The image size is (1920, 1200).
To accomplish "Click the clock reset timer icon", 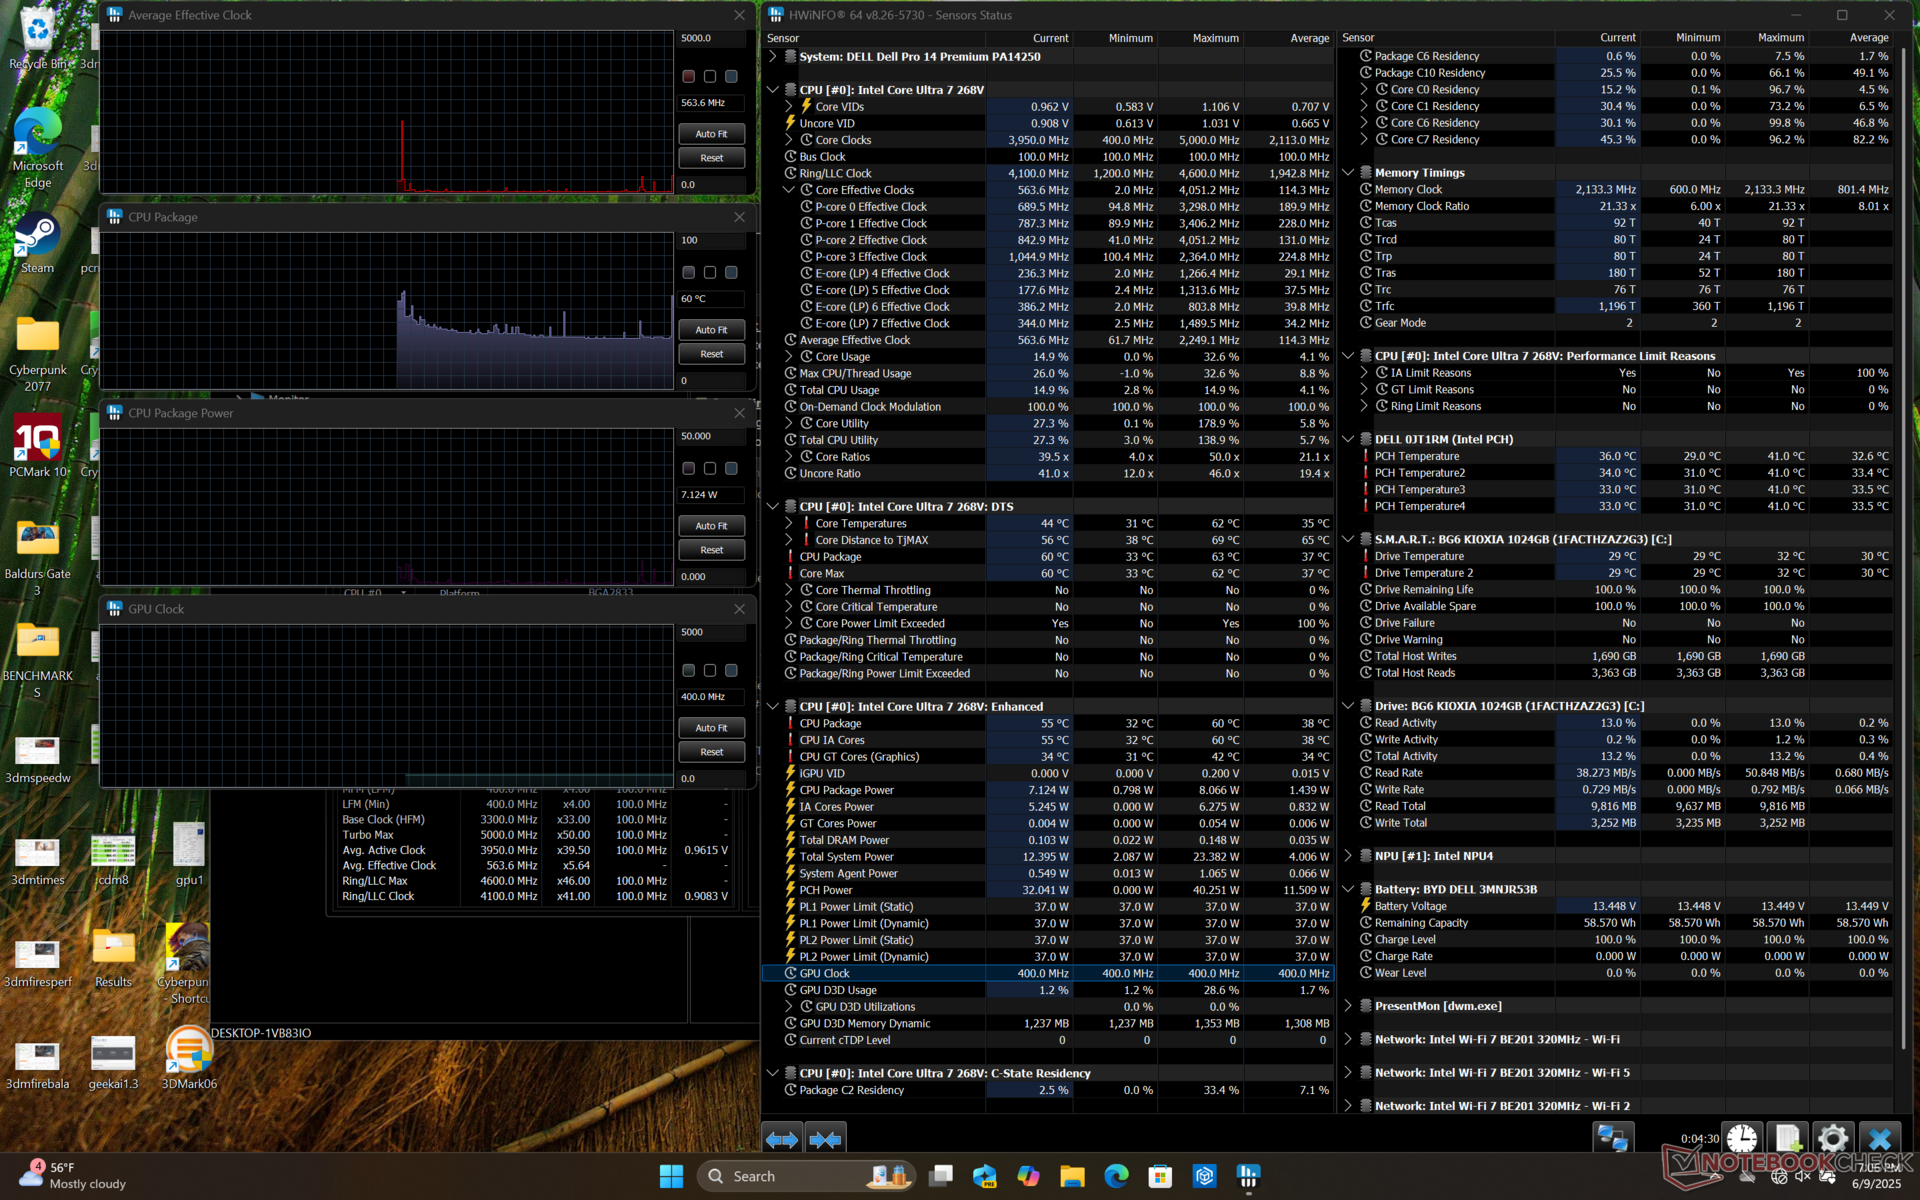I will [1741, 1138].
